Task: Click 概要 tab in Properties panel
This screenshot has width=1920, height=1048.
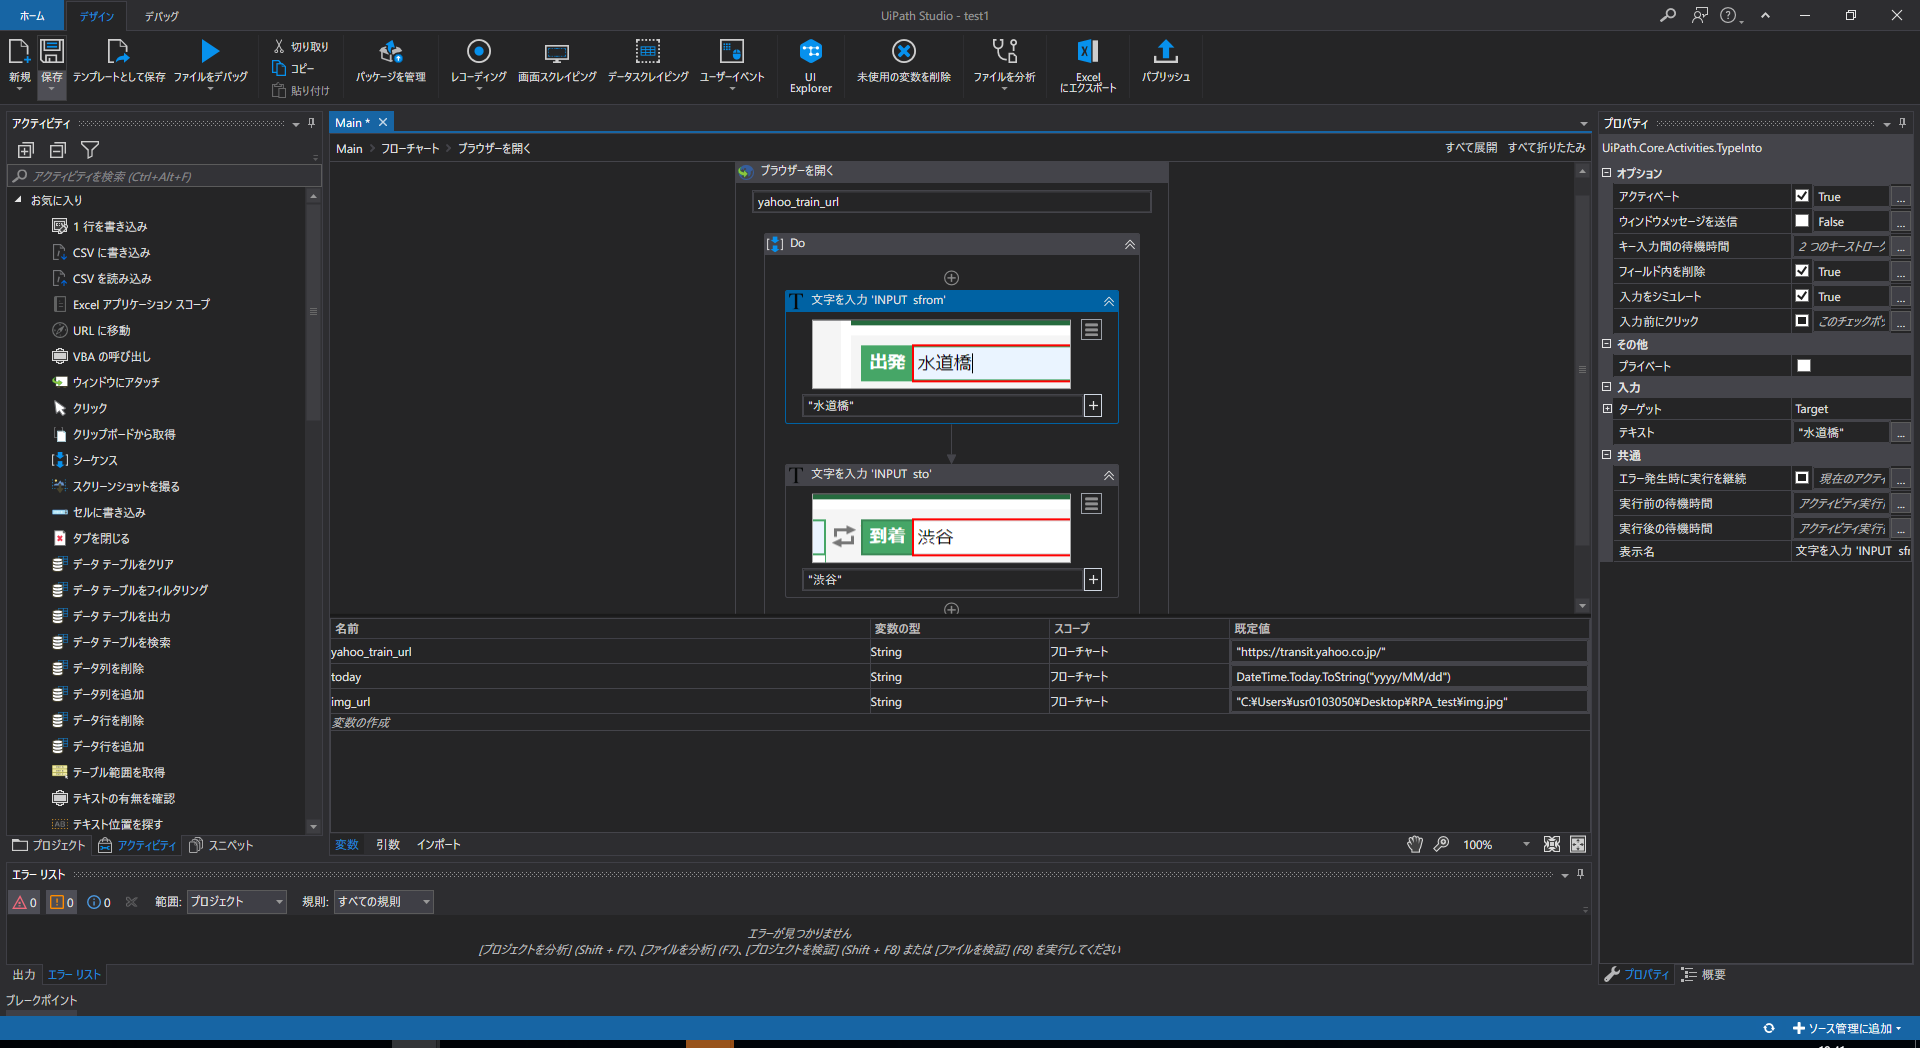Action: coord(1703,974)
